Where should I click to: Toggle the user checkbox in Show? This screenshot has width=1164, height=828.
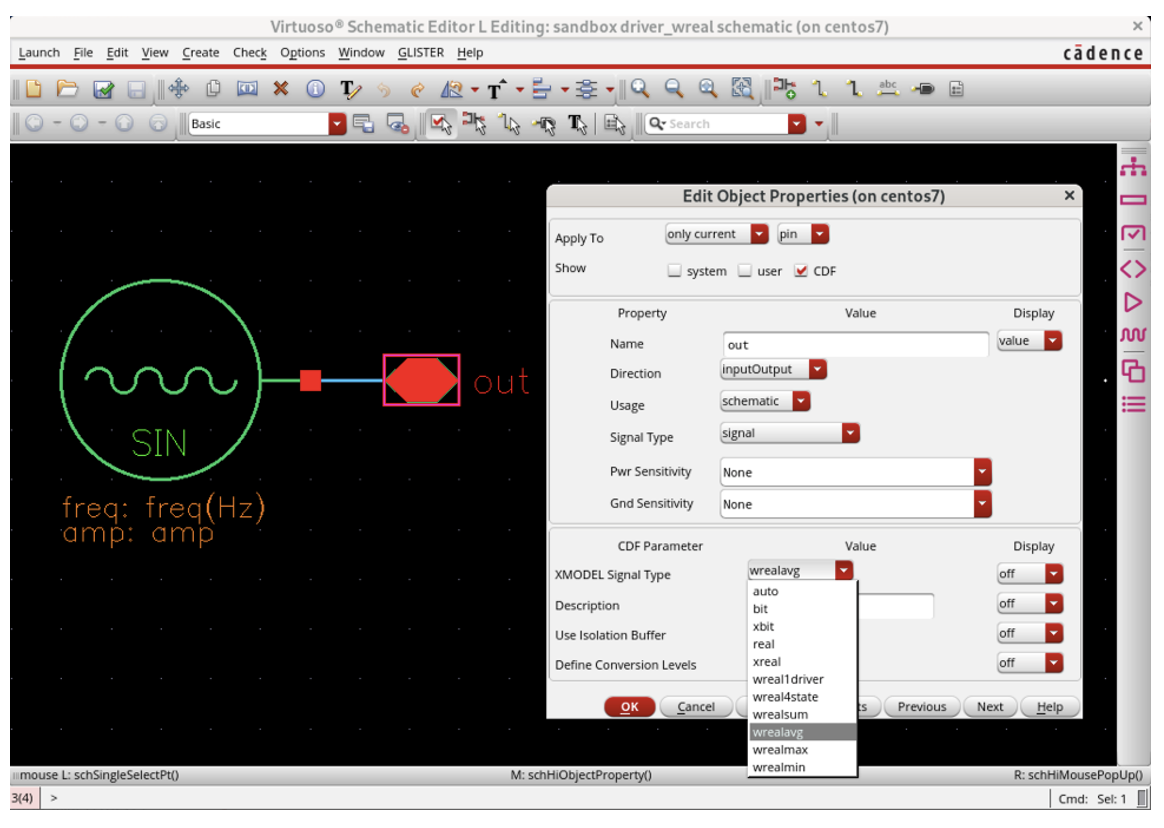pos(744,271)
